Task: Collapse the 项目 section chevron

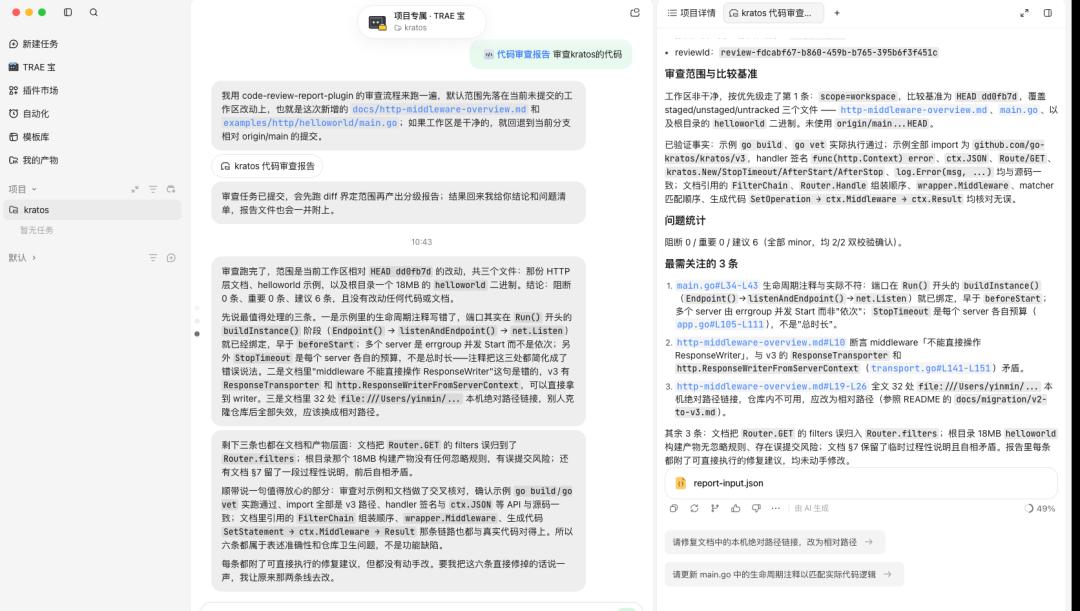Action: [x=34, y=189]
